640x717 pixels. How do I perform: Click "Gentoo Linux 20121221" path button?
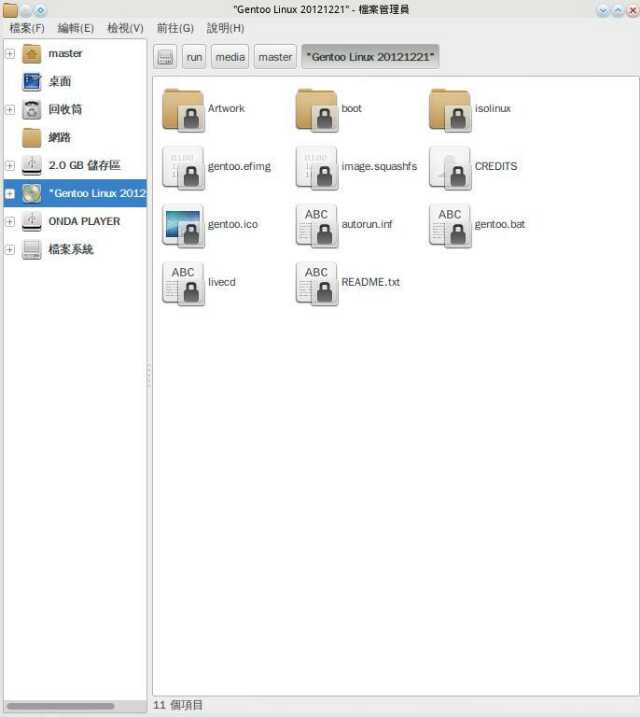tap(370, 57)
